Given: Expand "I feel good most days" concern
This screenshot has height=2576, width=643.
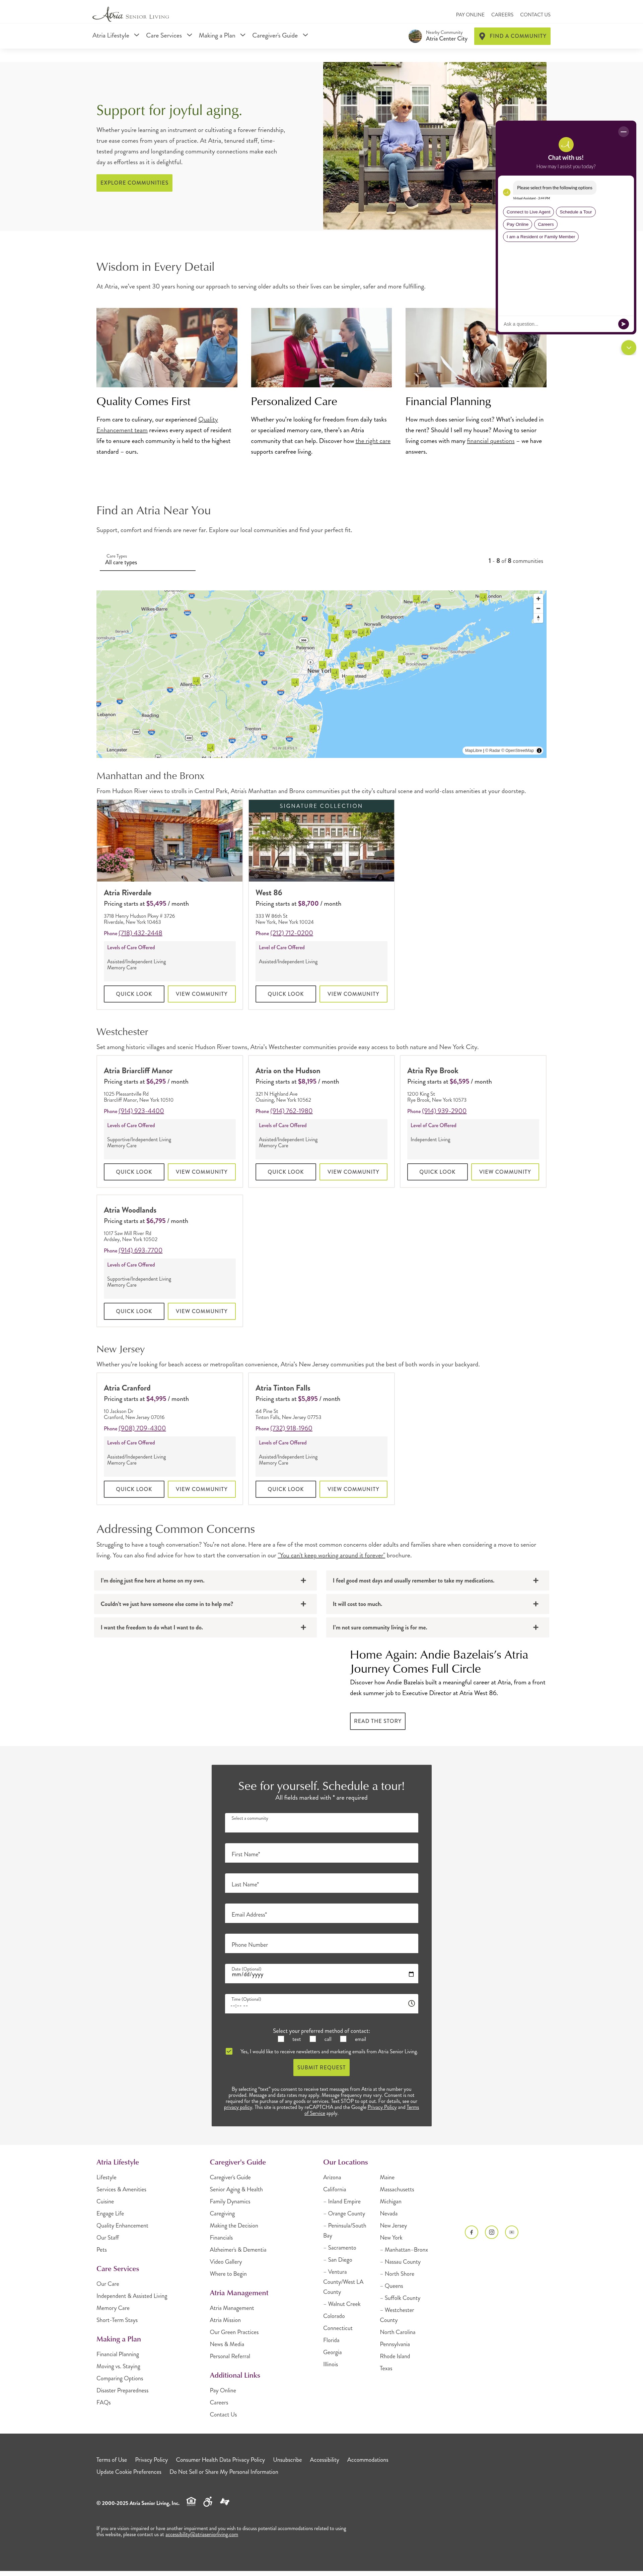Looking at the screenshot, I should [437, 1581].
